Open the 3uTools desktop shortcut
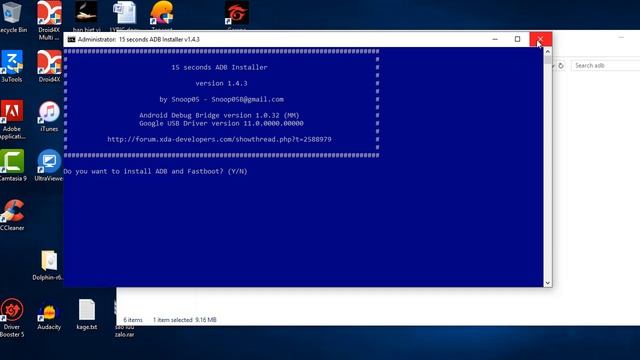 coord(12,67)
